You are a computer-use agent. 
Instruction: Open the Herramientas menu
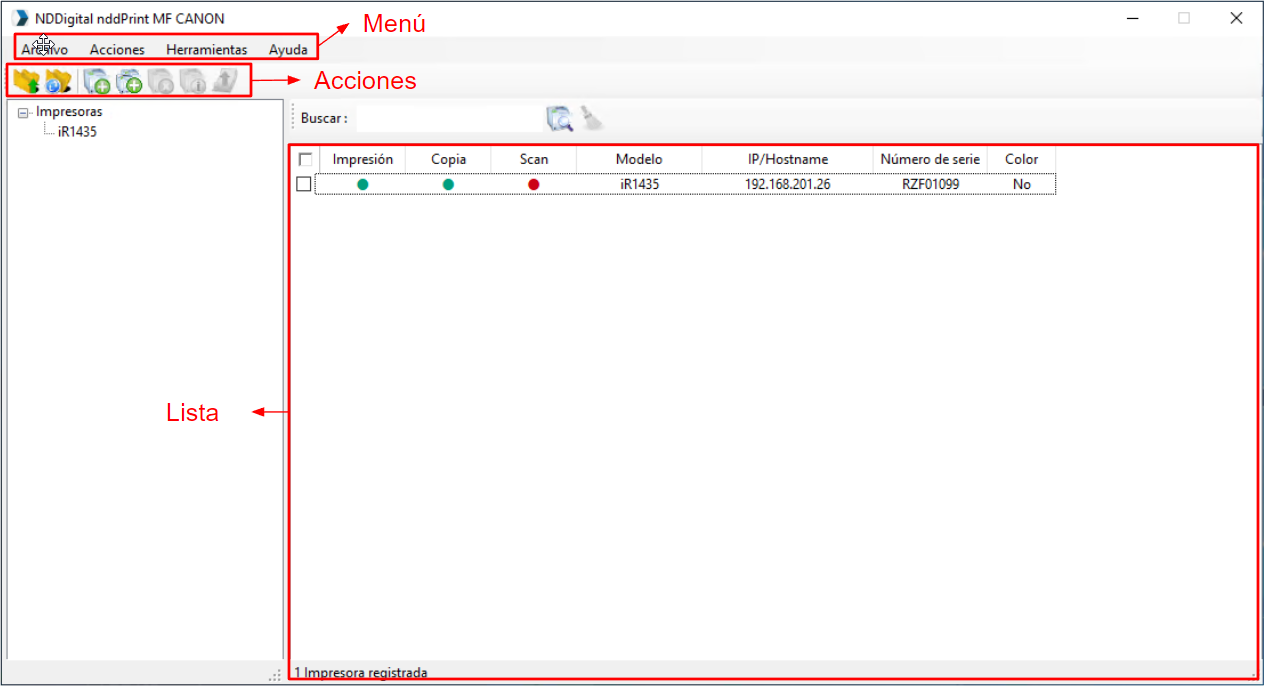[x=206, y=49]
